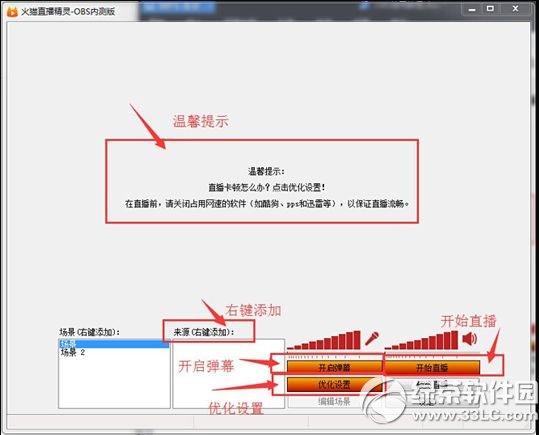The height and width of the screenshot is (435, 539).
Task: Click the 场景 (右键添加) label
Action: (90, 332)
